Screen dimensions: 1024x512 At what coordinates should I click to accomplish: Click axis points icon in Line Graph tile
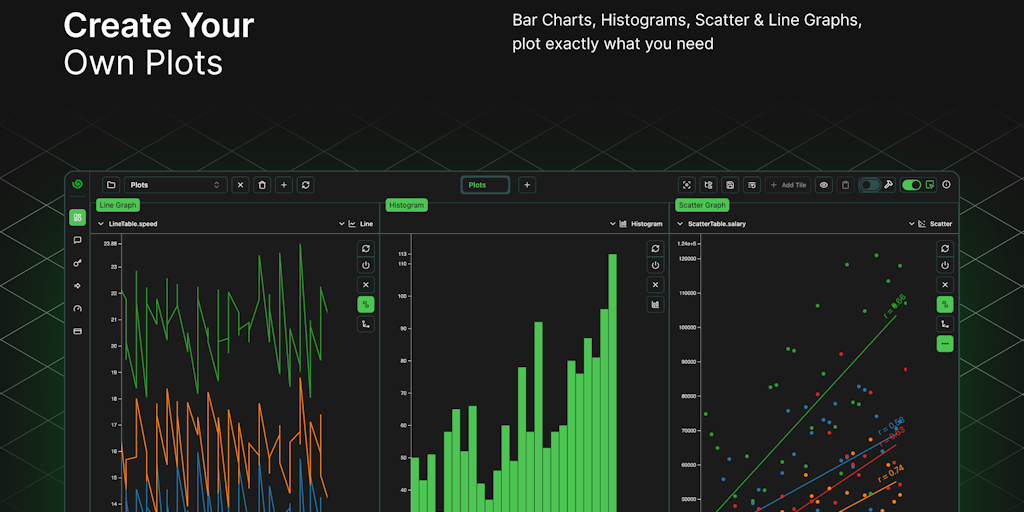pos(366,324)
